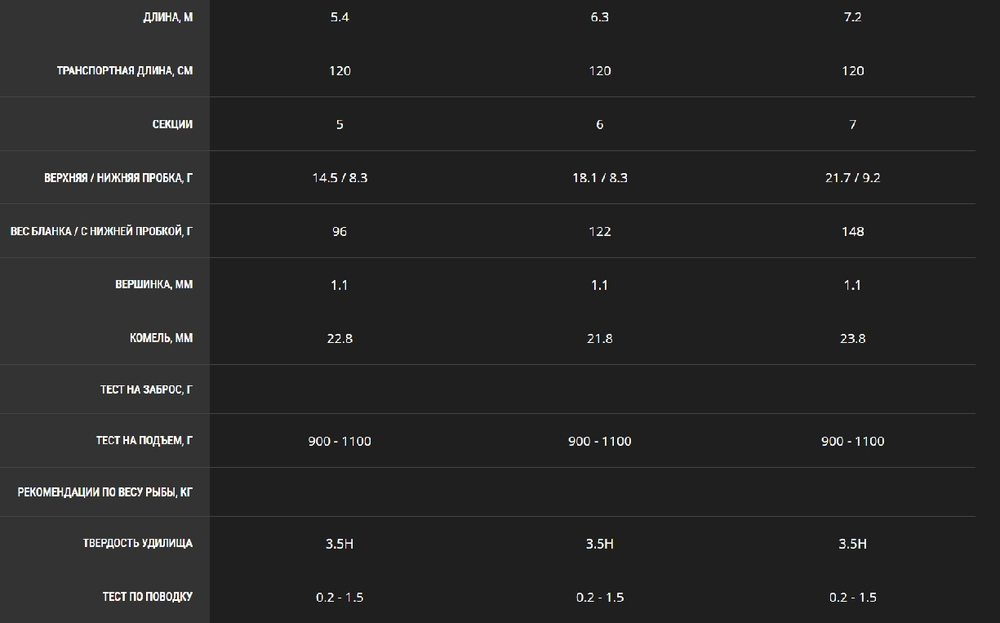Click the ТЕСТ ПО ПОВОДКУ label

click(x=147, y=597)
